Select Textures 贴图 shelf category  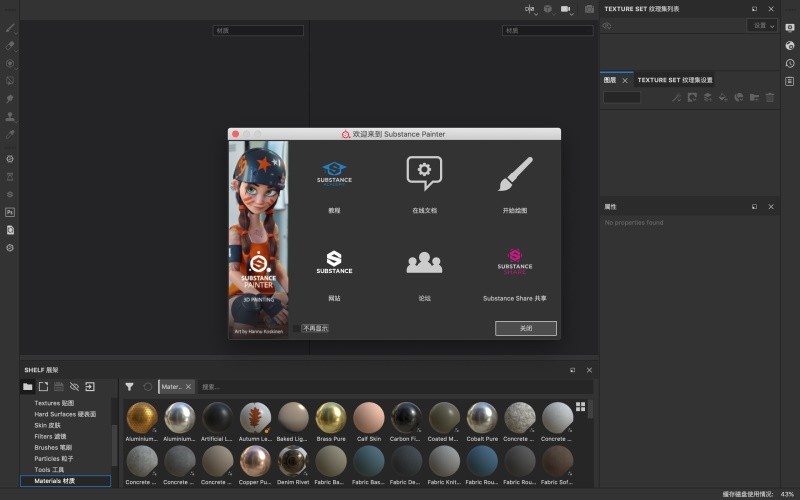tap(54, 403)
